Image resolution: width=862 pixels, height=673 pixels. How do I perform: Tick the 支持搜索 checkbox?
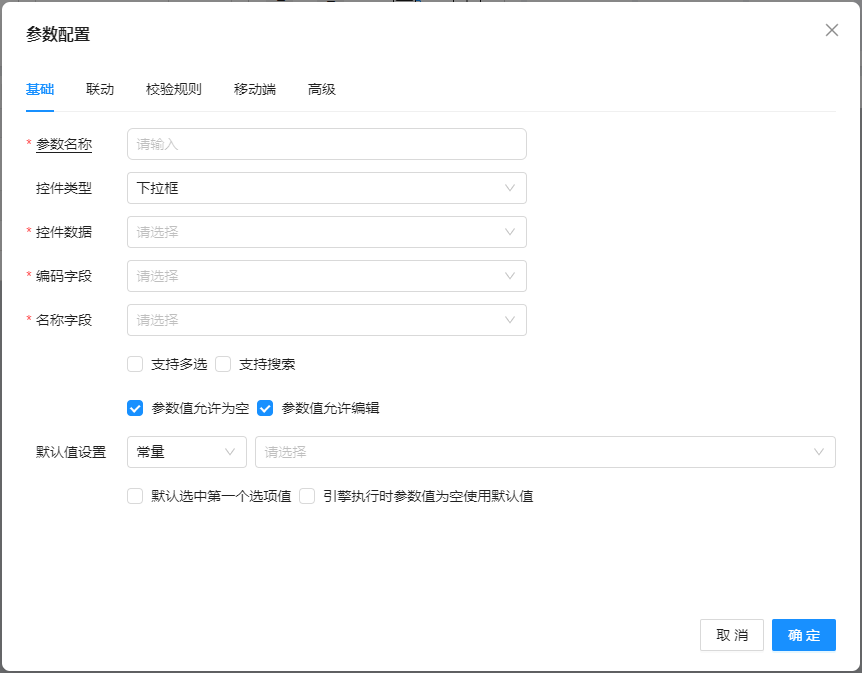223,364
